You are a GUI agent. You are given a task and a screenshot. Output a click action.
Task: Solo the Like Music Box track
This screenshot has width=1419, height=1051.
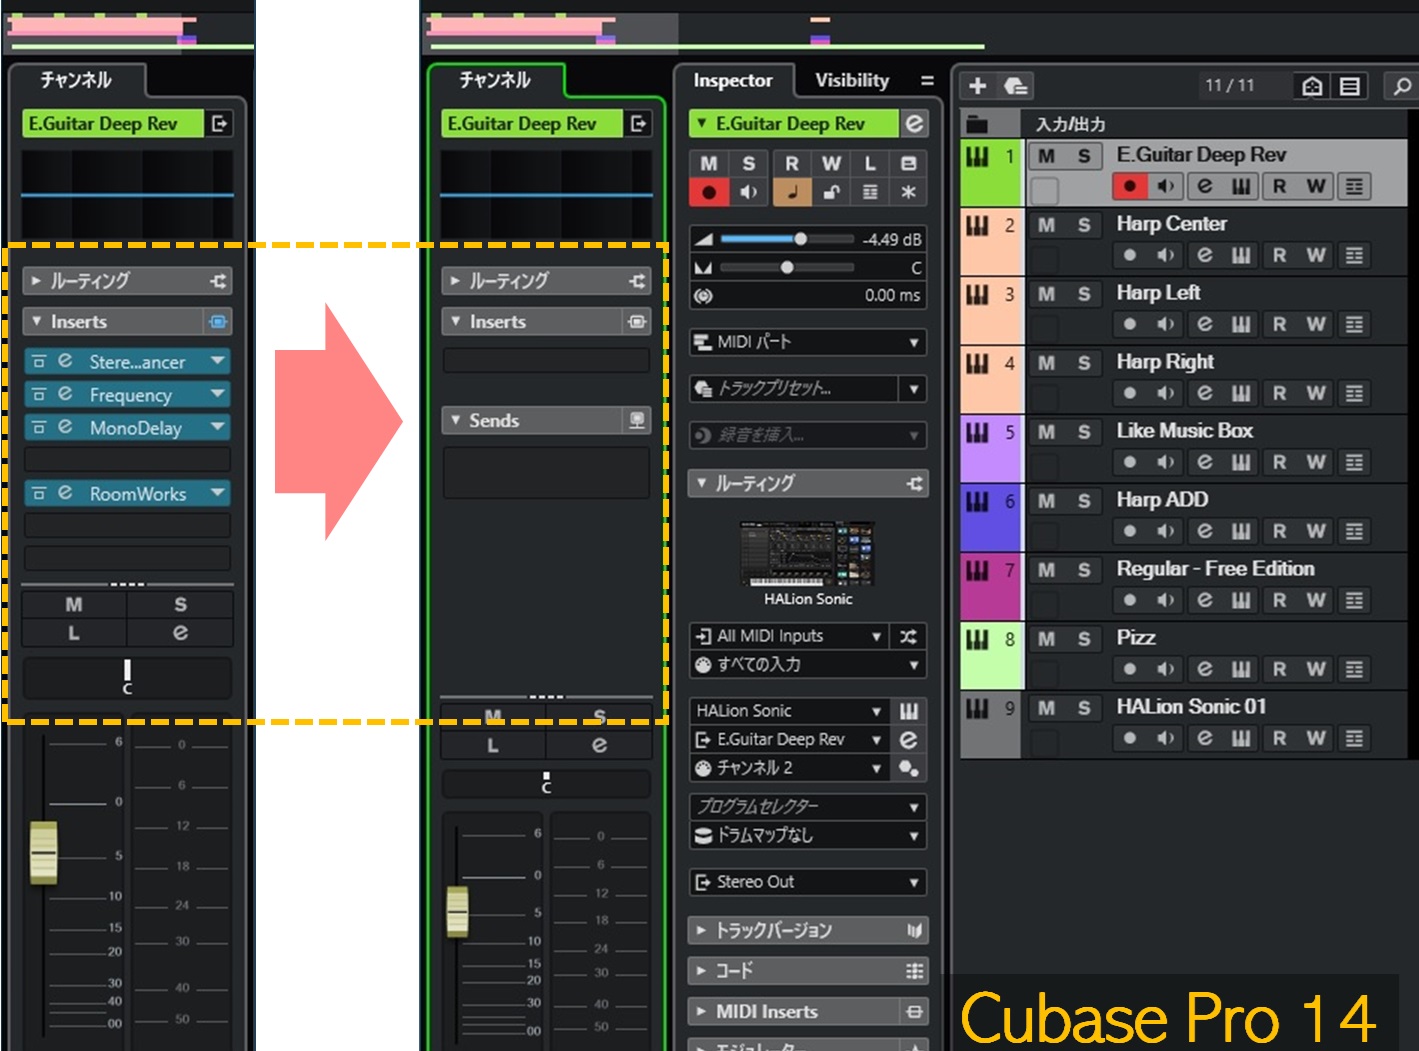coord(1084,432)
